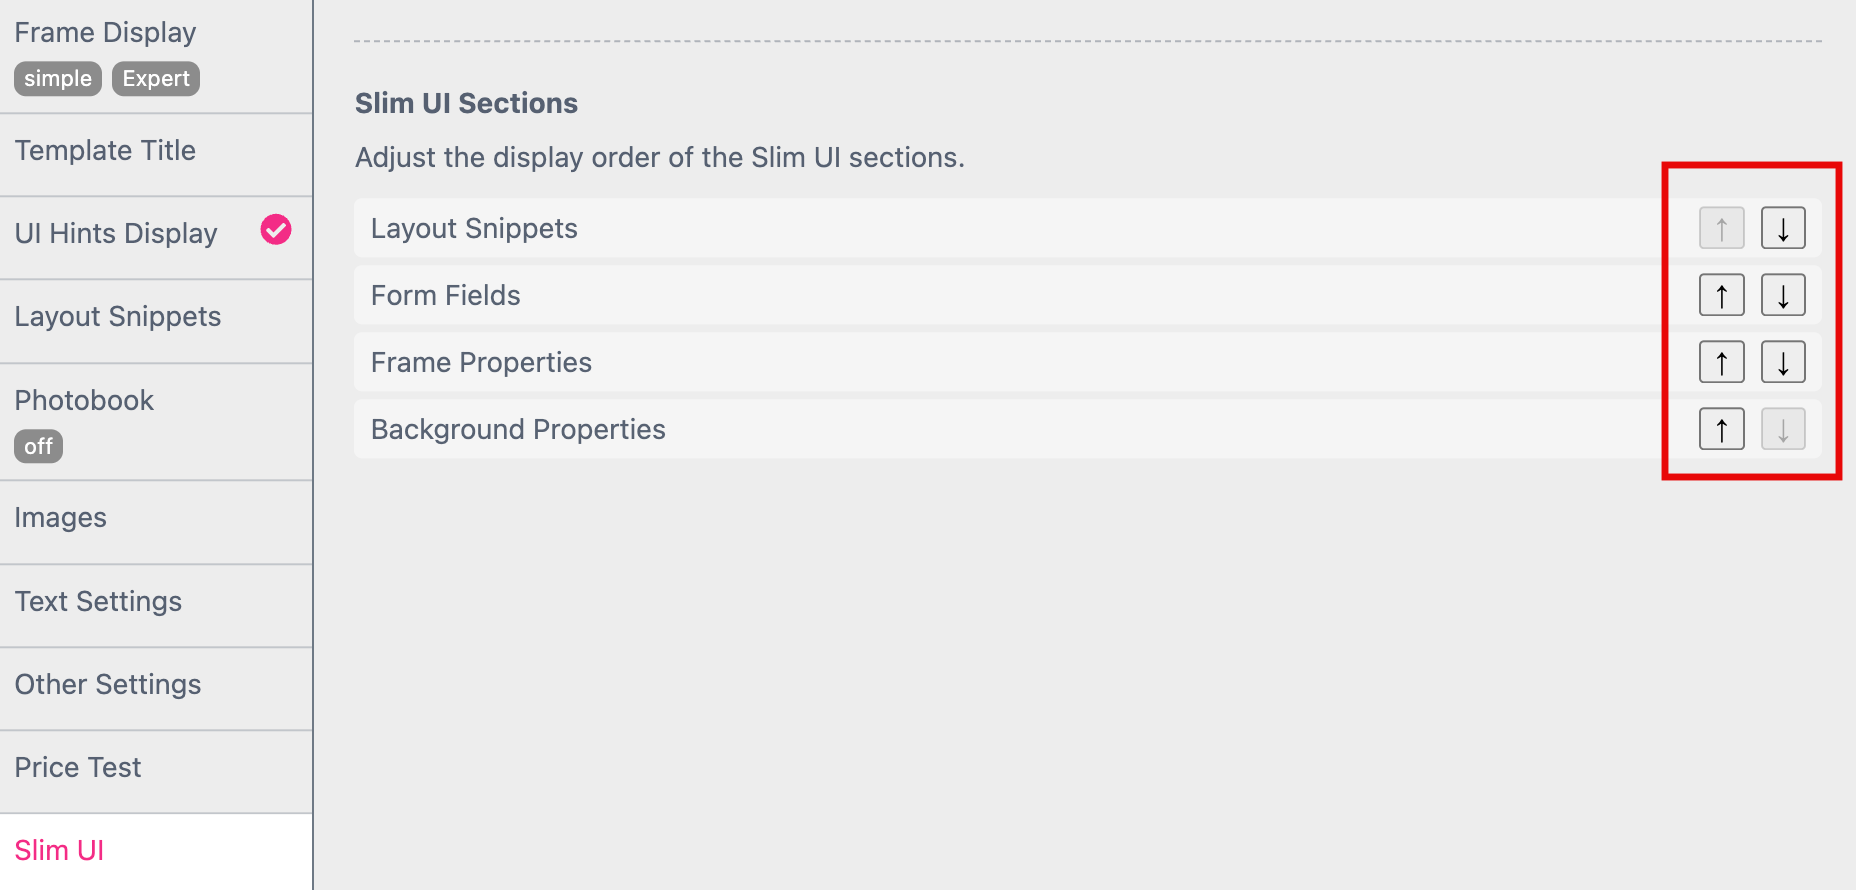Select the Layout Snippets sidebar entry
Viewport: 1856px width, 890px height.
click(118, 316)
